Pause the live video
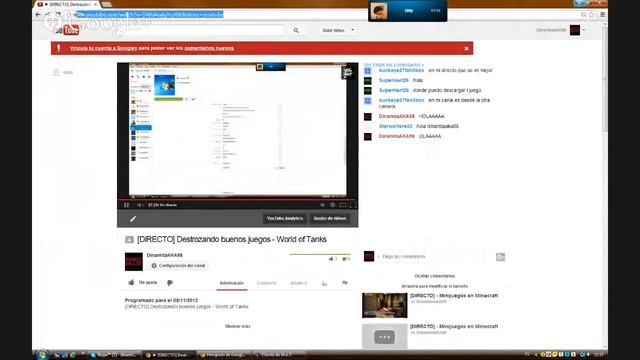This screenshot has height=360, width=640. tap(127, 205)
